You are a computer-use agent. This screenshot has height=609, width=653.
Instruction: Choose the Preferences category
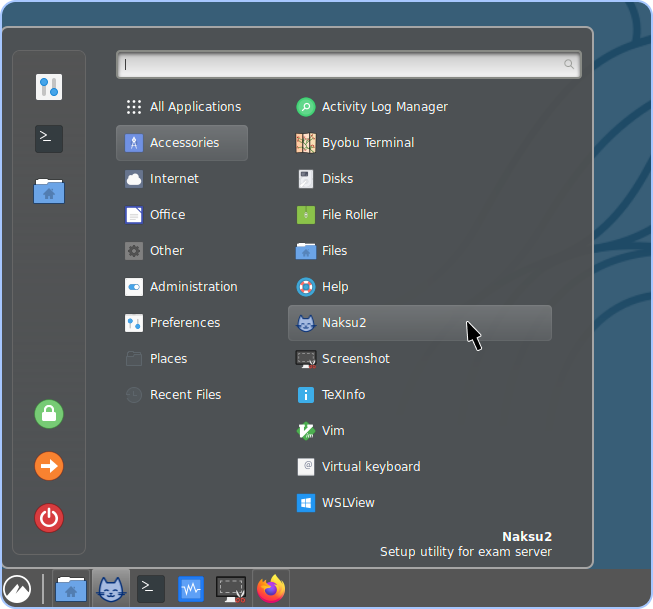pos(184,323)
